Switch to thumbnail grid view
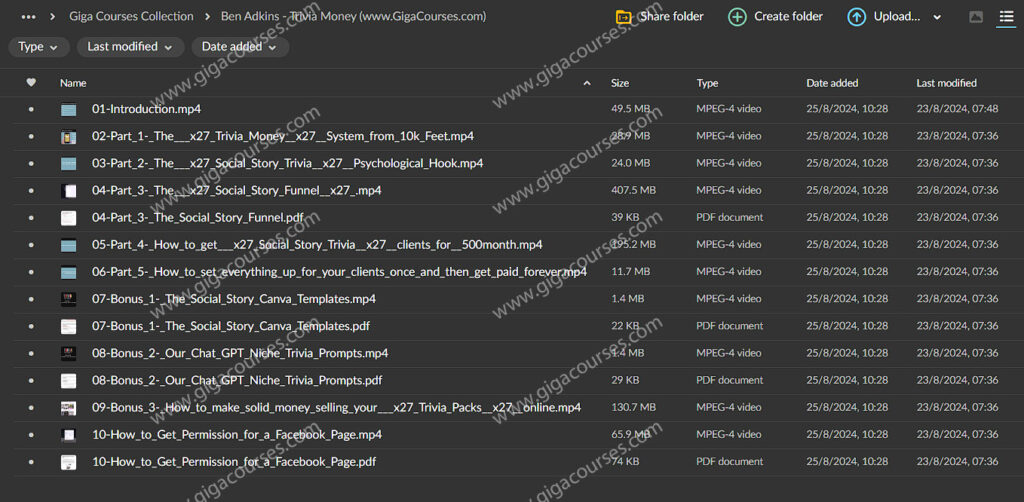 (976, 17)
